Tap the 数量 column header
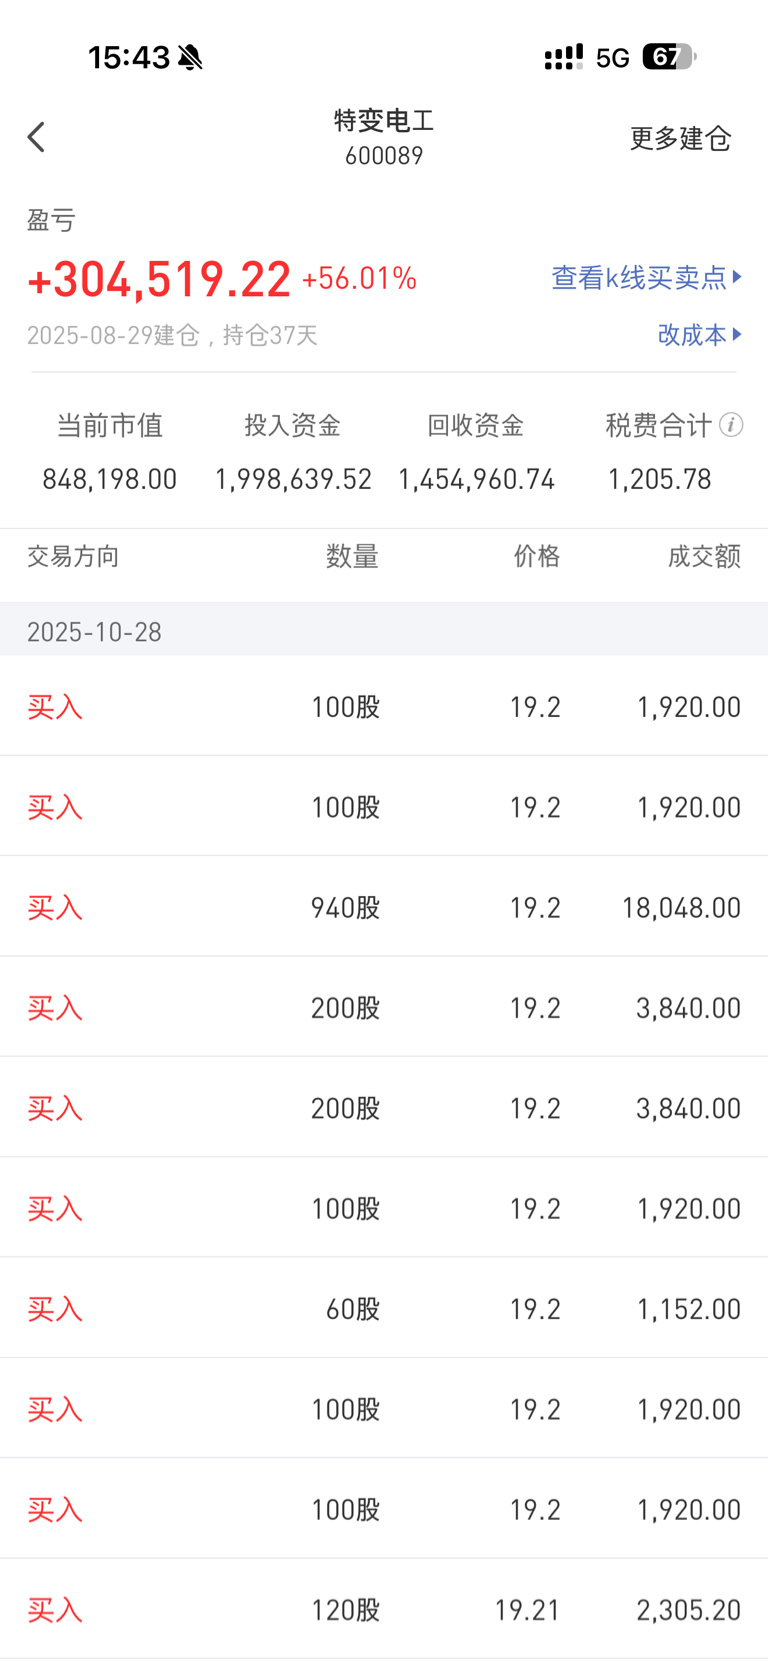 pos(352,556)
